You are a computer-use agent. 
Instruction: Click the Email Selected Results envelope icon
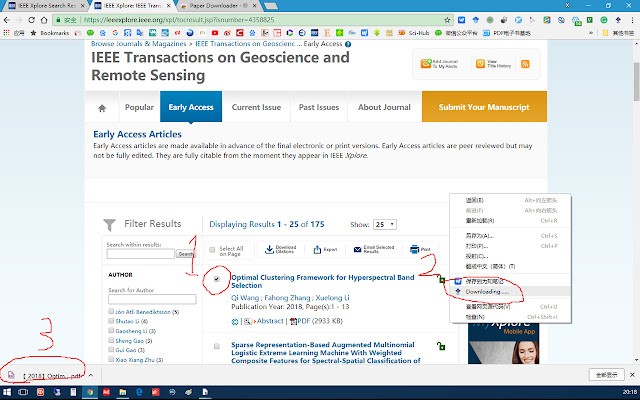358,249
